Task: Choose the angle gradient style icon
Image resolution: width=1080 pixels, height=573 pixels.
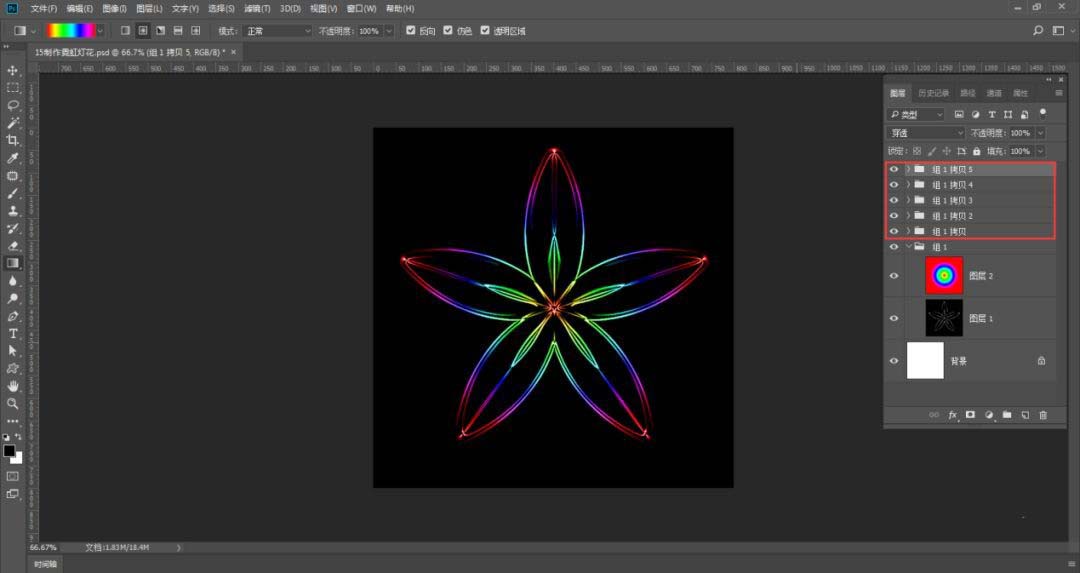Action: click(160, 31)
